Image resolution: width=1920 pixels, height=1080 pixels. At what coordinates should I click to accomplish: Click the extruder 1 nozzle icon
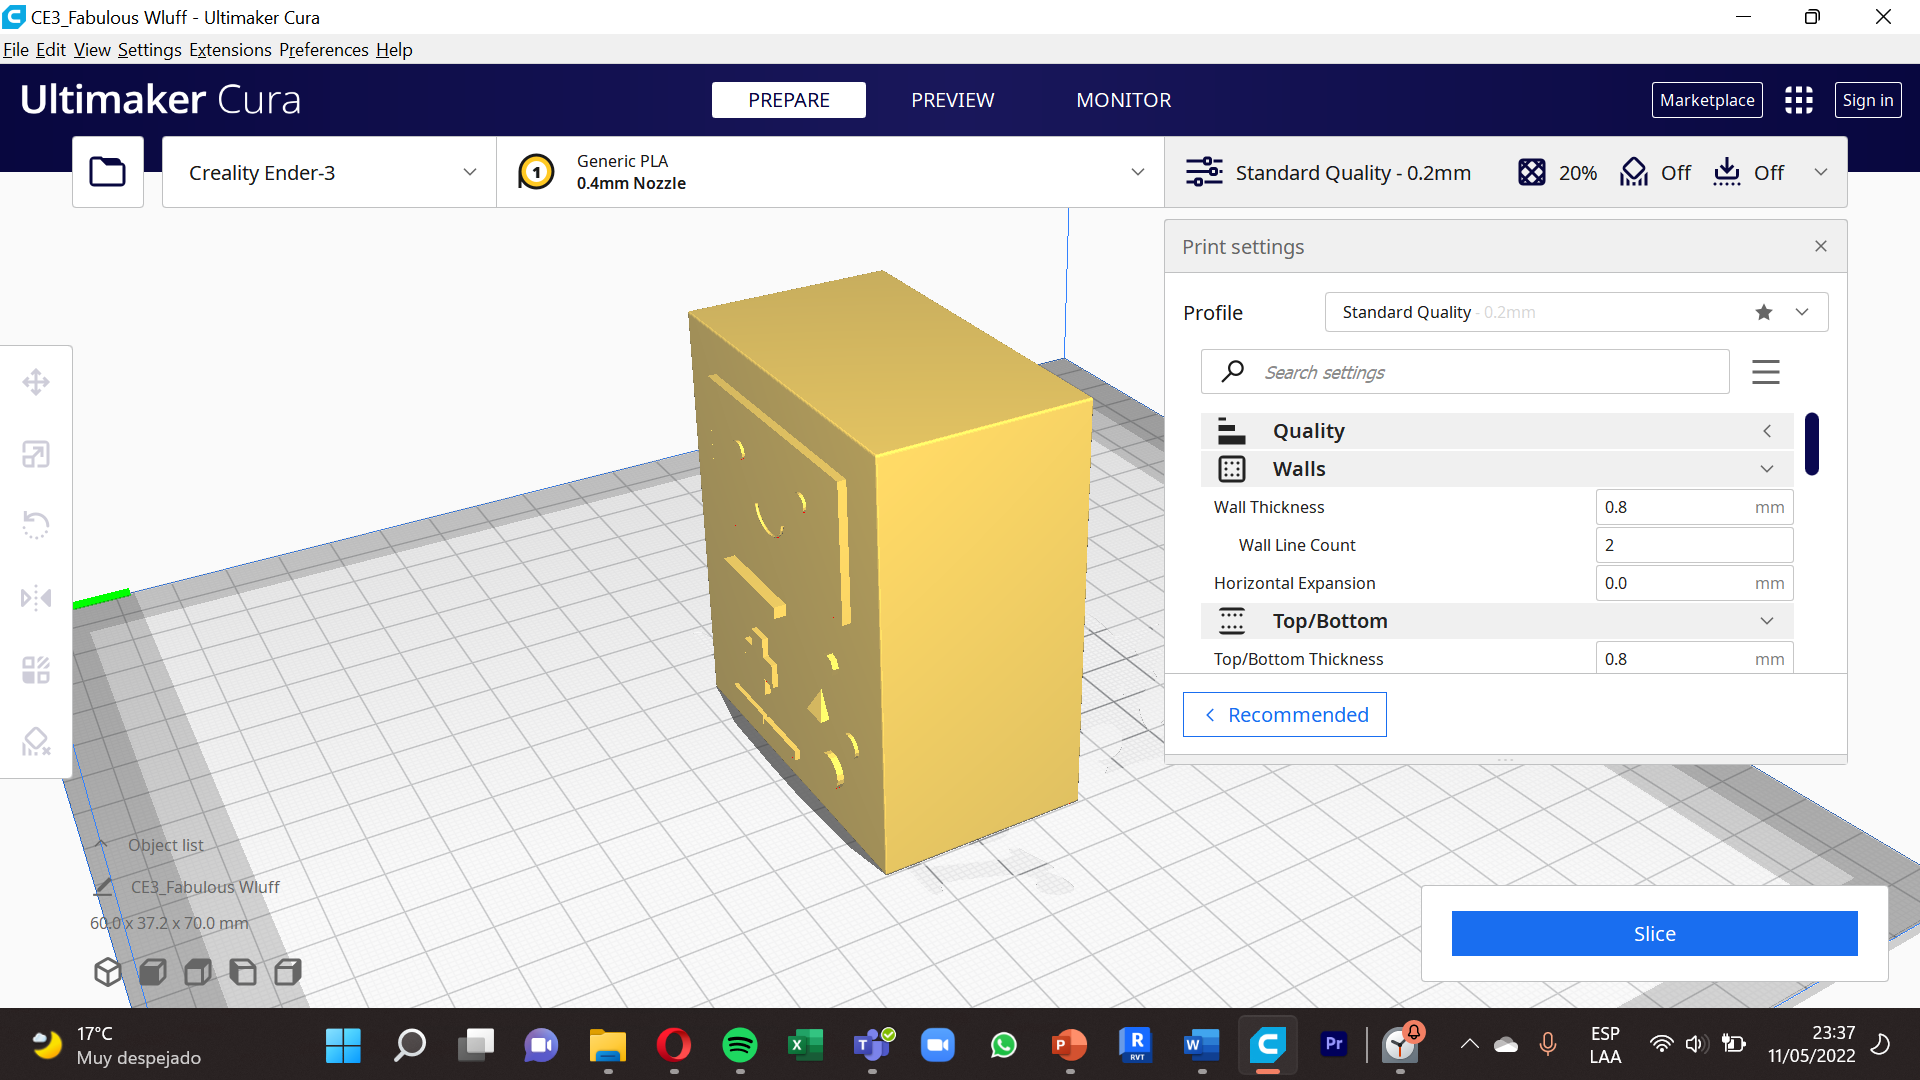537,172
